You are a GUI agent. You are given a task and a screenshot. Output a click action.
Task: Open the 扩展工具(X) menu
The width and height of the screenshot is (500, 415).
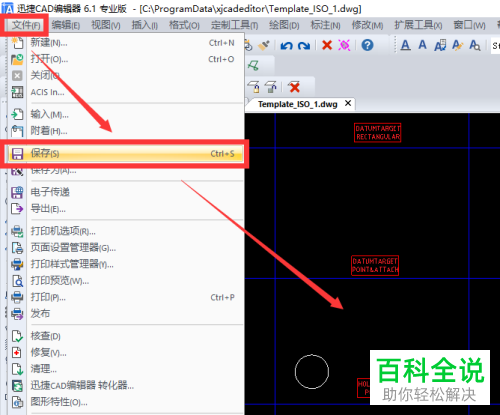tap(418, 25)
